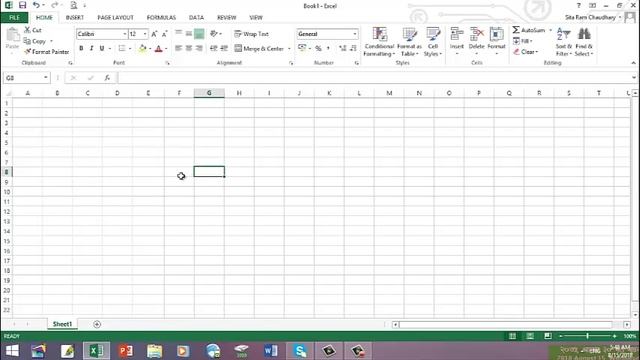Save the workbook with the floppy icon
The width and height of the screenshot is (640, 360).
[x=22, y=5]
